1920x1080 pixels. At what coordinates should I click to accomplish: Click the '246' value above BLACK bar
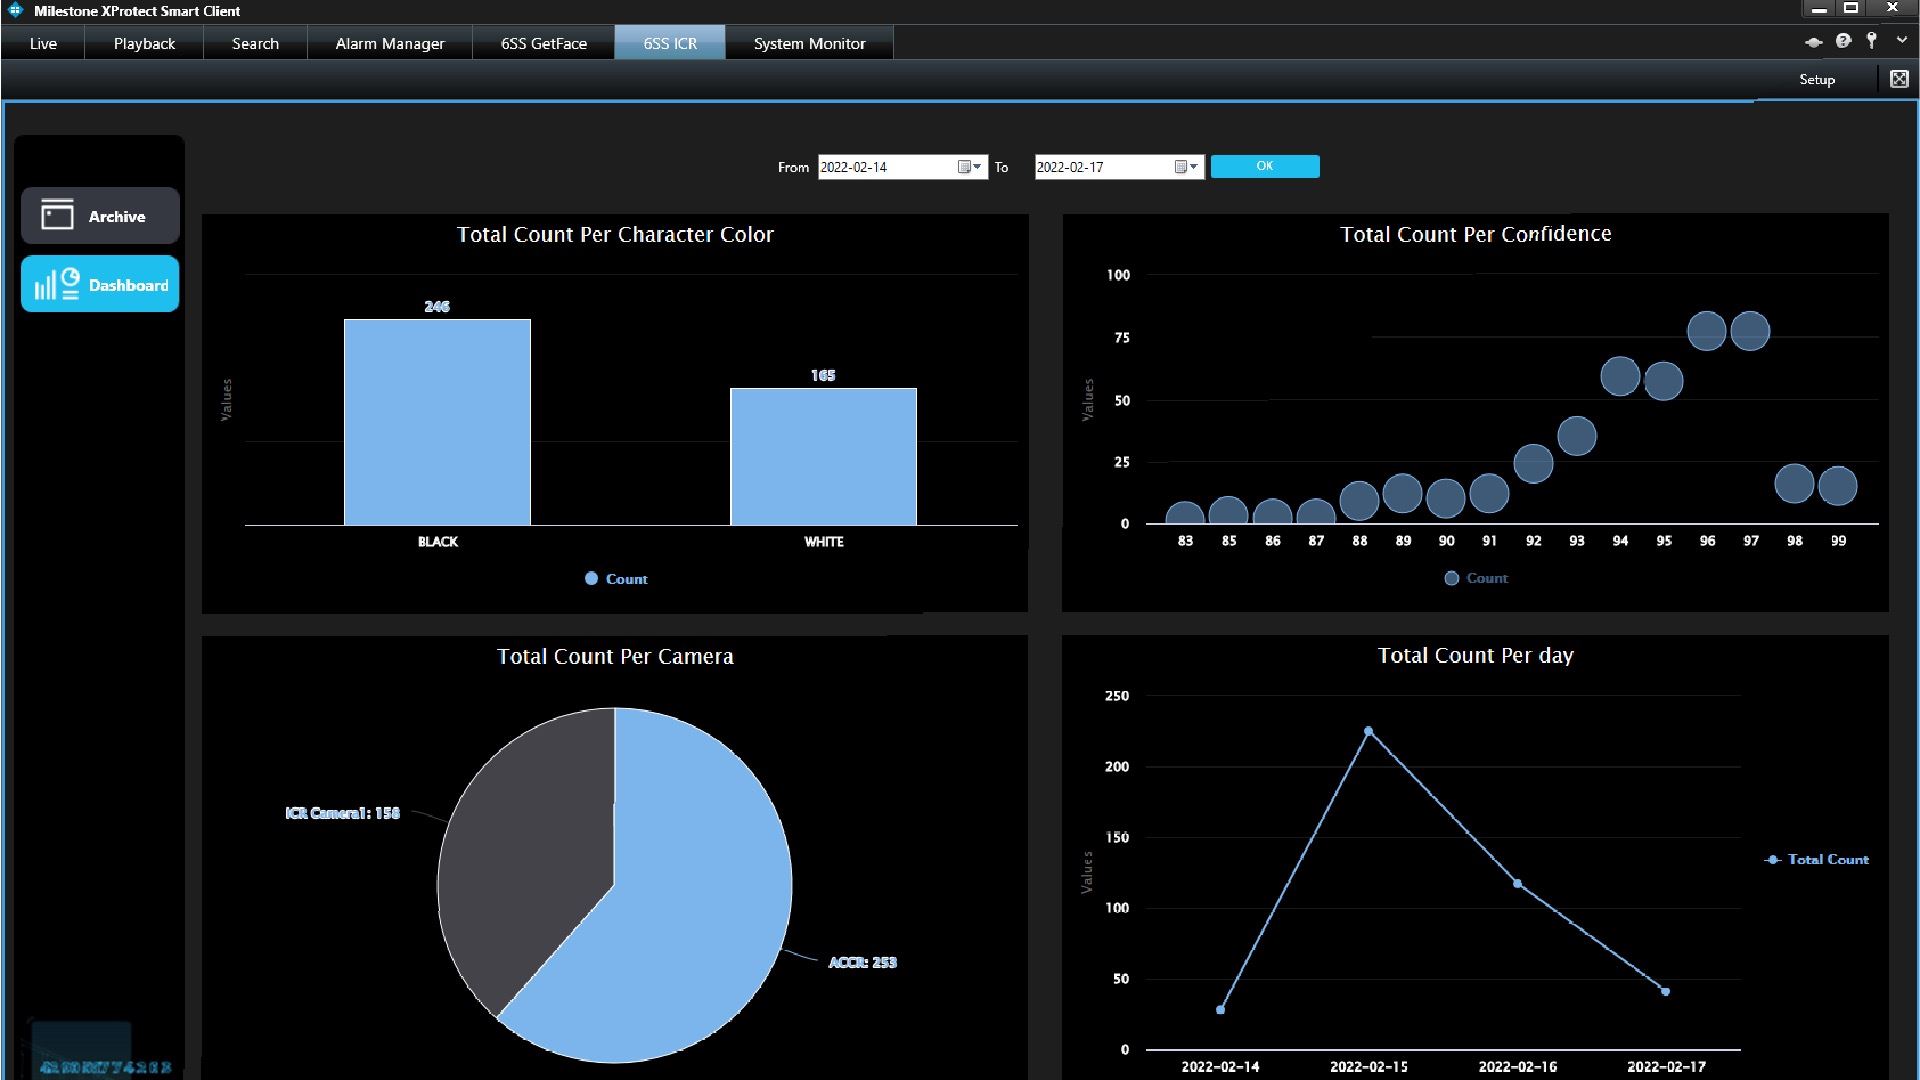(x=437, y=306)
